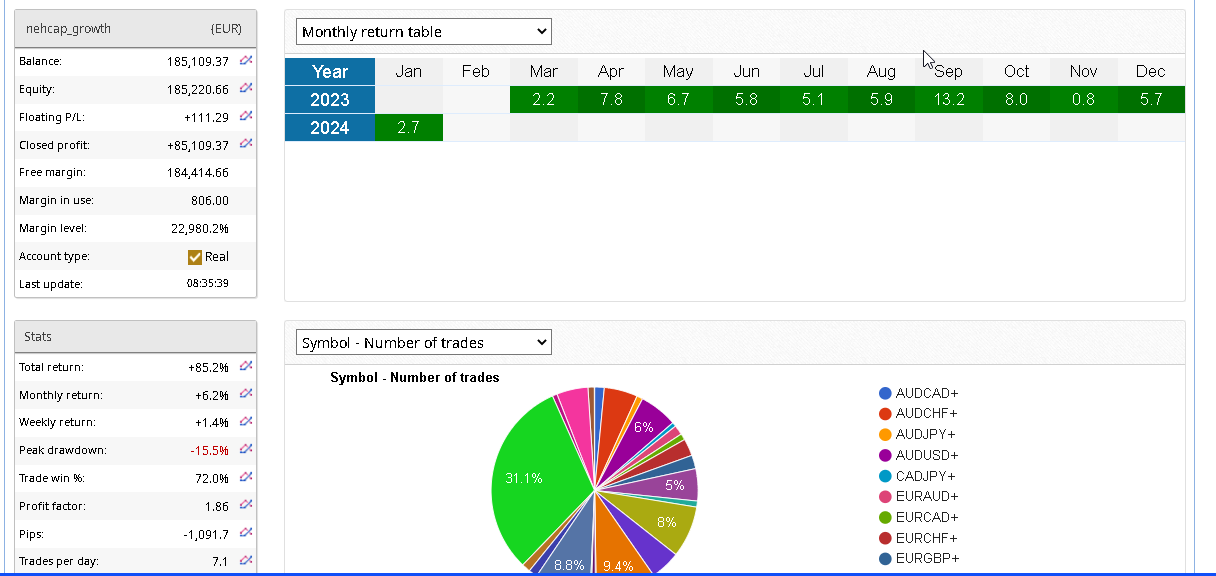1216x576 pixels.
Task: Open the Trade win % chart icon
Action: (246, 477)
